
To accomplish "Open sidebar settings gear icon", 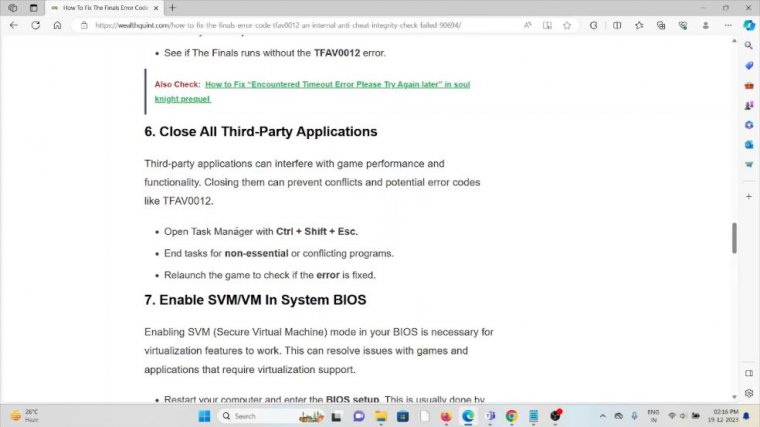I will coord(748,393).
